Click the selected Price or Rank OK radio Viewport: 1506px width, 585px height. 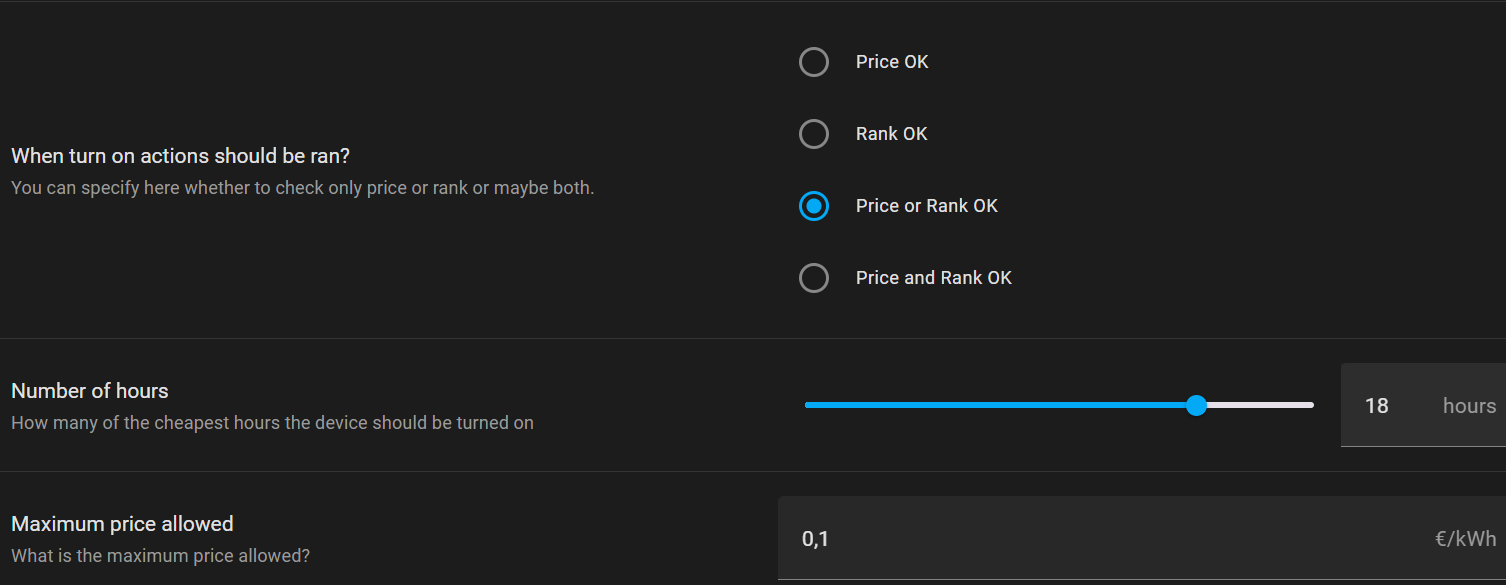pos(814,206)
